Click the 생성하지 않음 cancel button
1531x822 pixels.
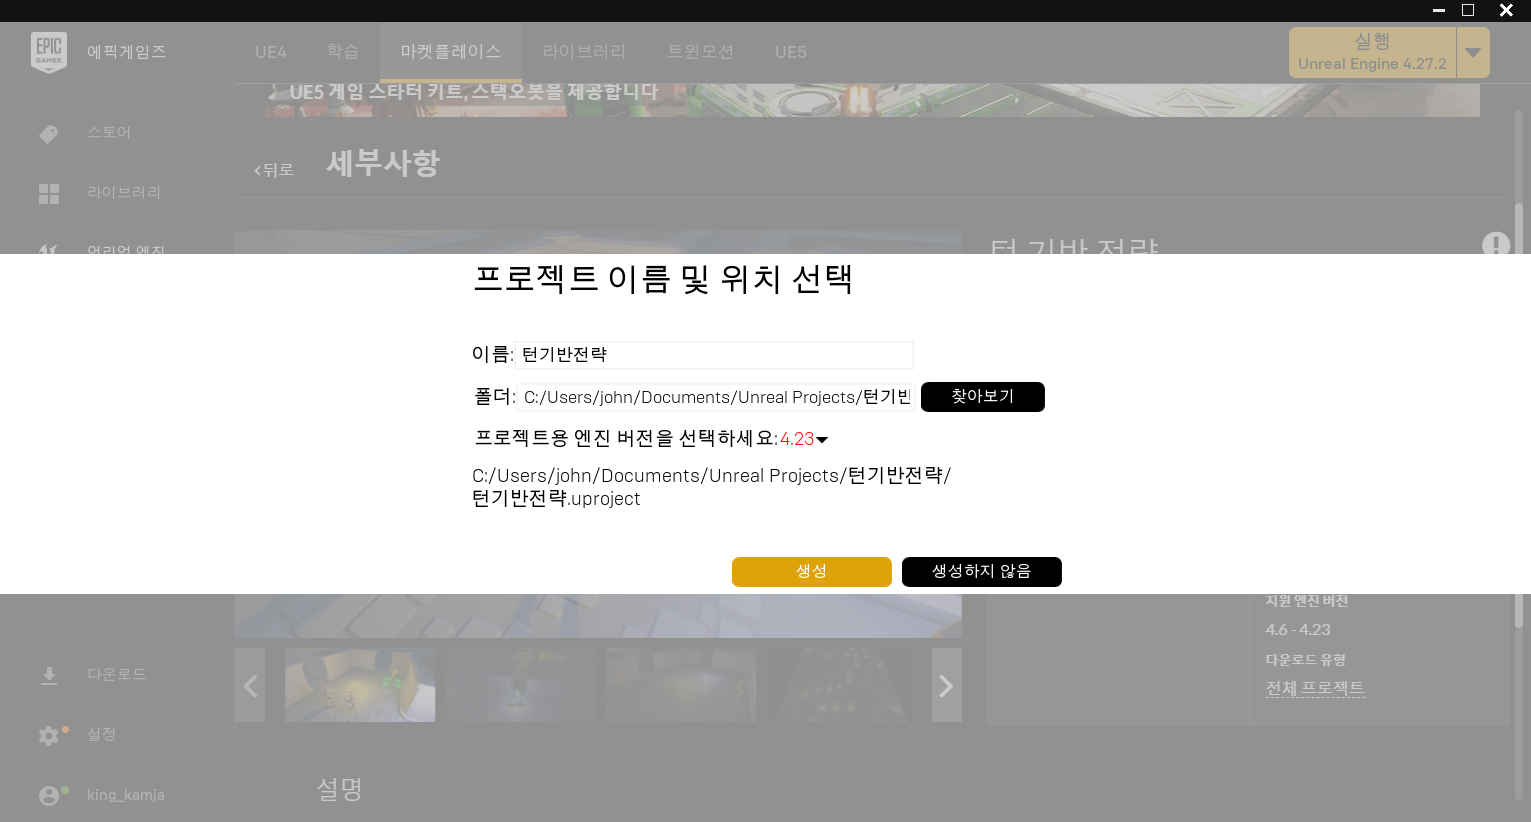pos(982,572)
